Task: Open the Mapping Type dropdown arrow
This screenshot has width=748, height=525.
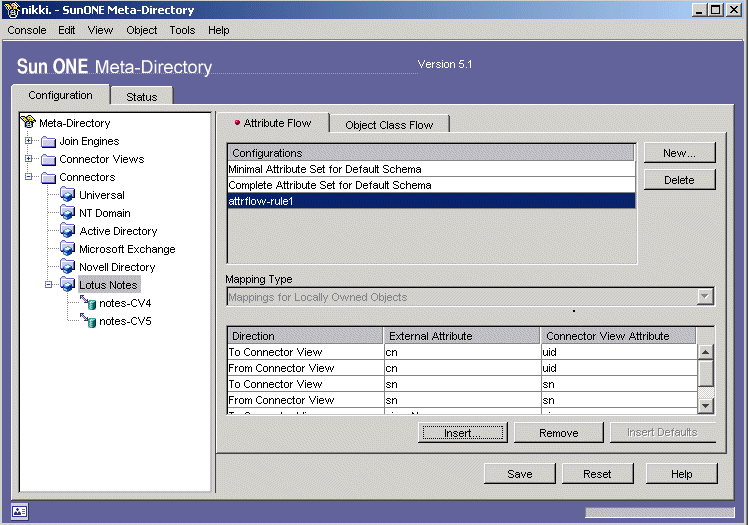Action: pyautogui.click(x=705, y=297)
